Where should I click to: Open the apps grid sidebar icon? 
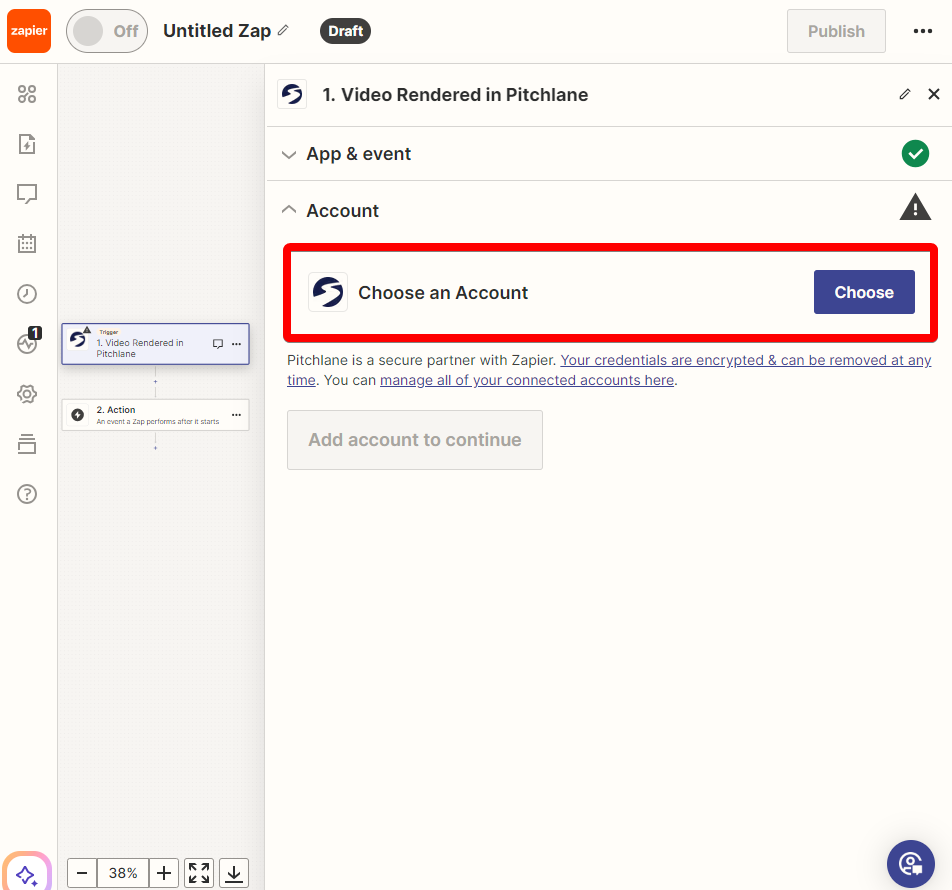tap(27, 94)
